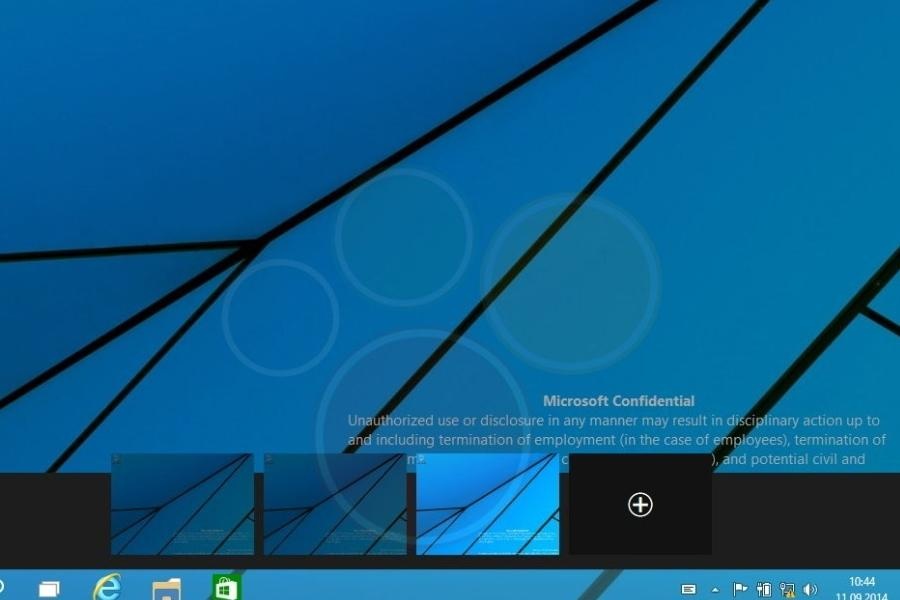
Task: Click the 10:44 clock time
Action: 861,581
